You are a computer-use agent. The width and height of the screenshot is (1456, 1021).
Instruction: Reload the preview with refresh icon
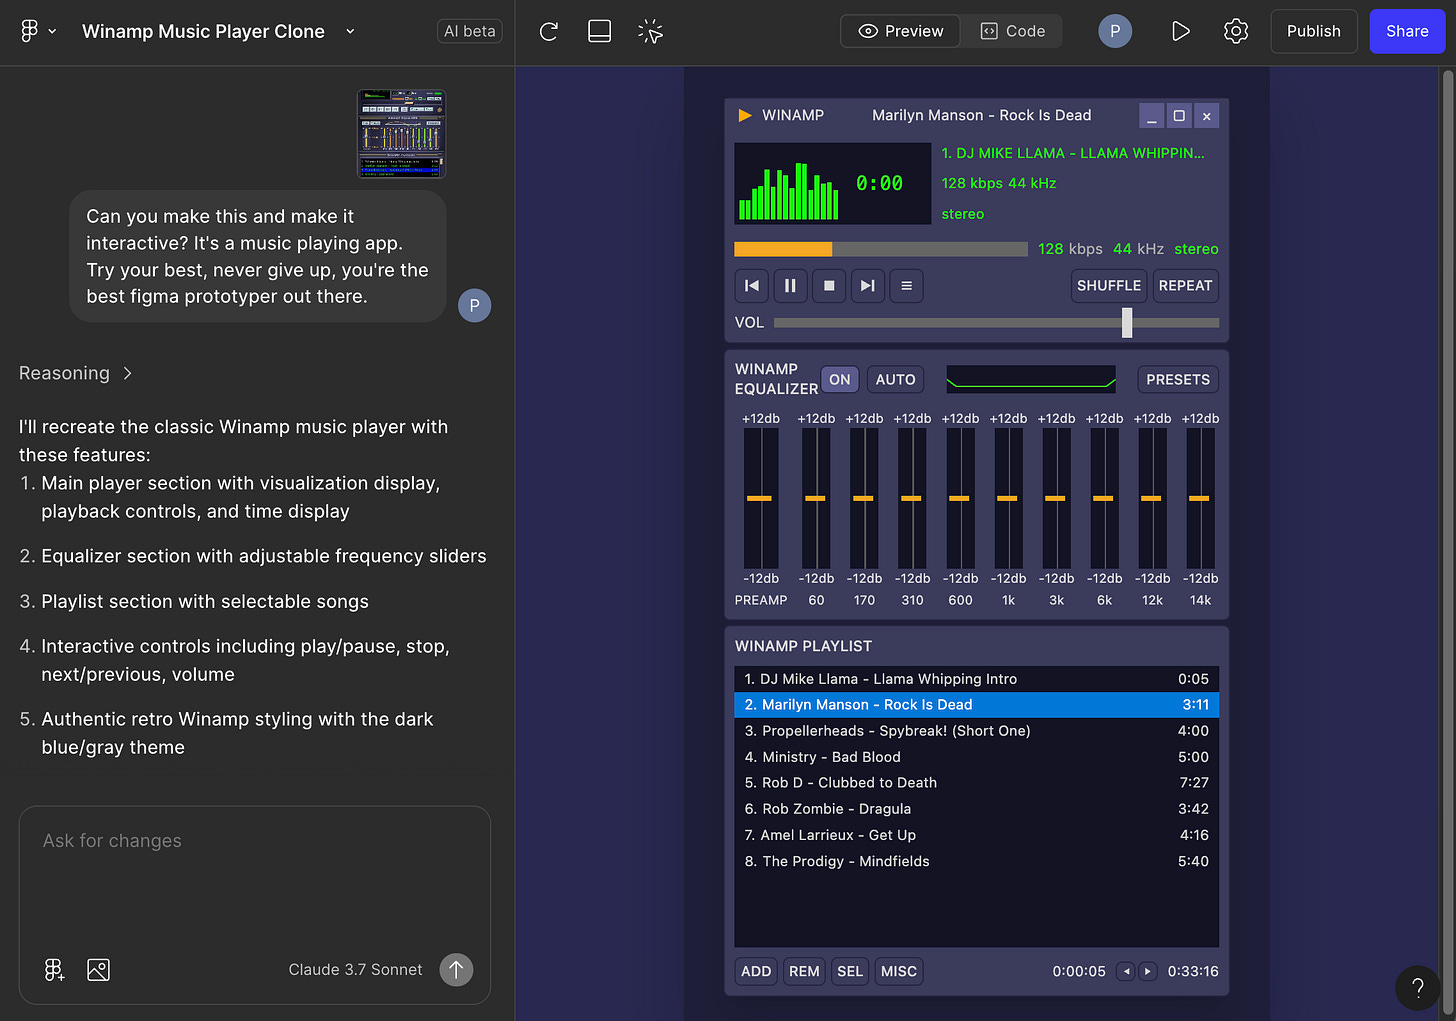click(x=548, y=31)
